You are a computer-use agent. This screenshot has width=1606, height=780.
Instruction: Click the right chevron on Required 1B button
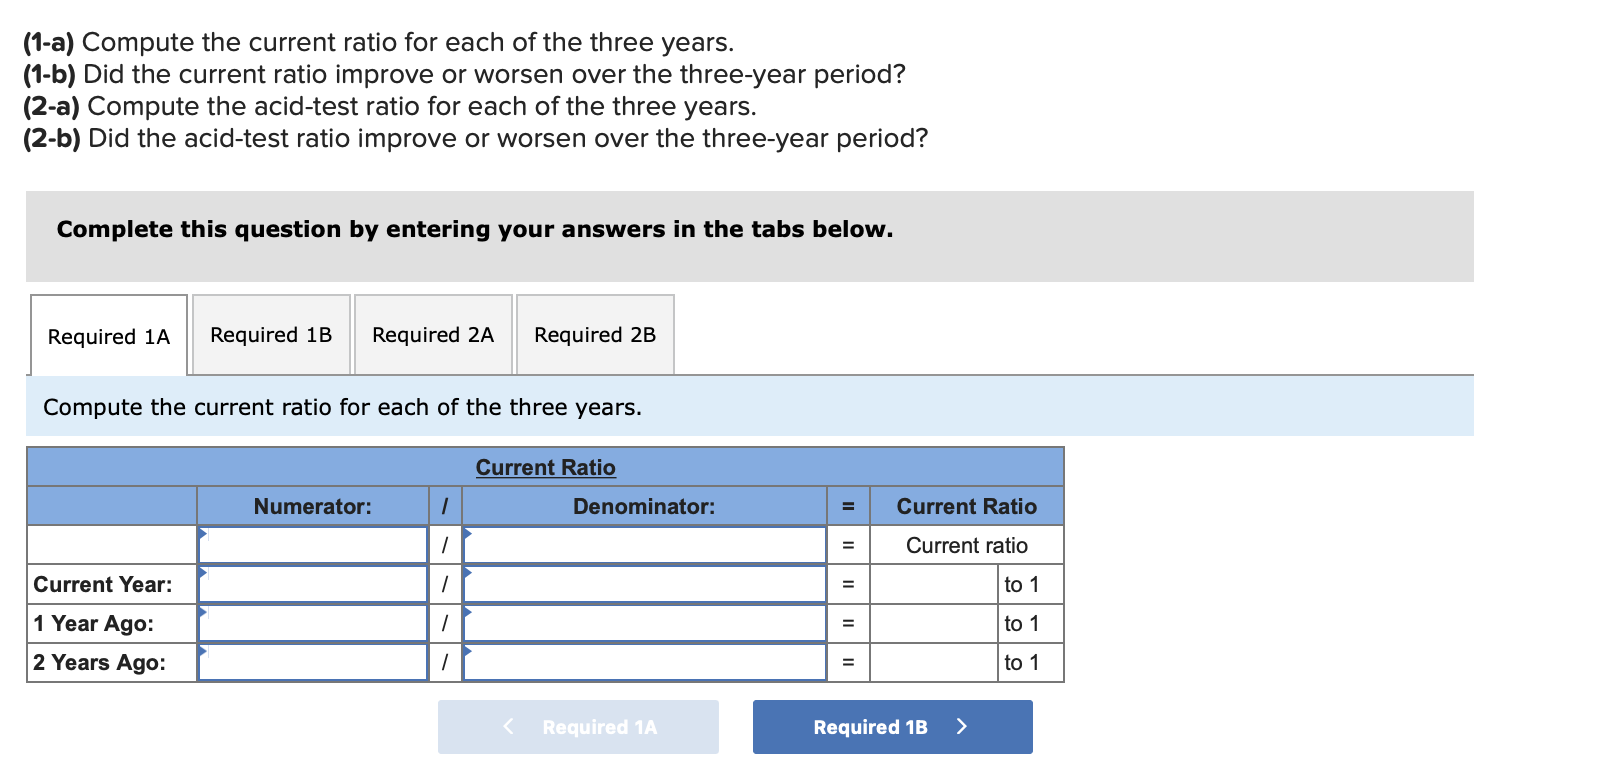coord(961,727)
